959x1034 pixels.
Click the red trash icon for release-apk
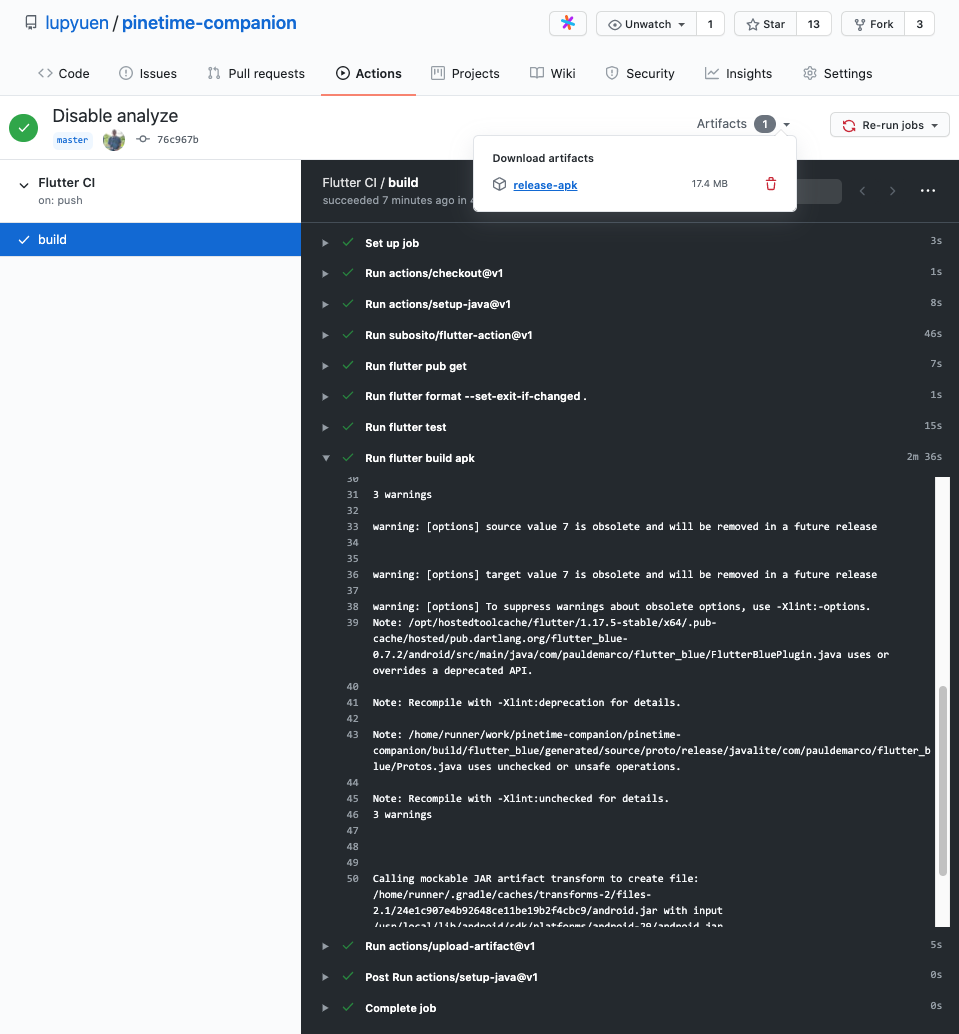(x=770, y=184)
